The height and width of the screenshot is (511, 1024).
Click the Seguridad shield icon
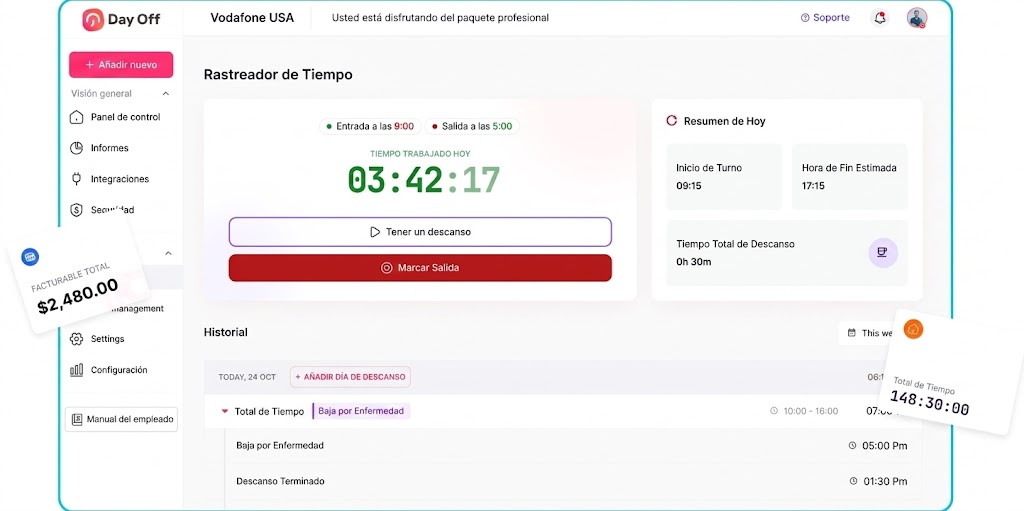(76, 210)
